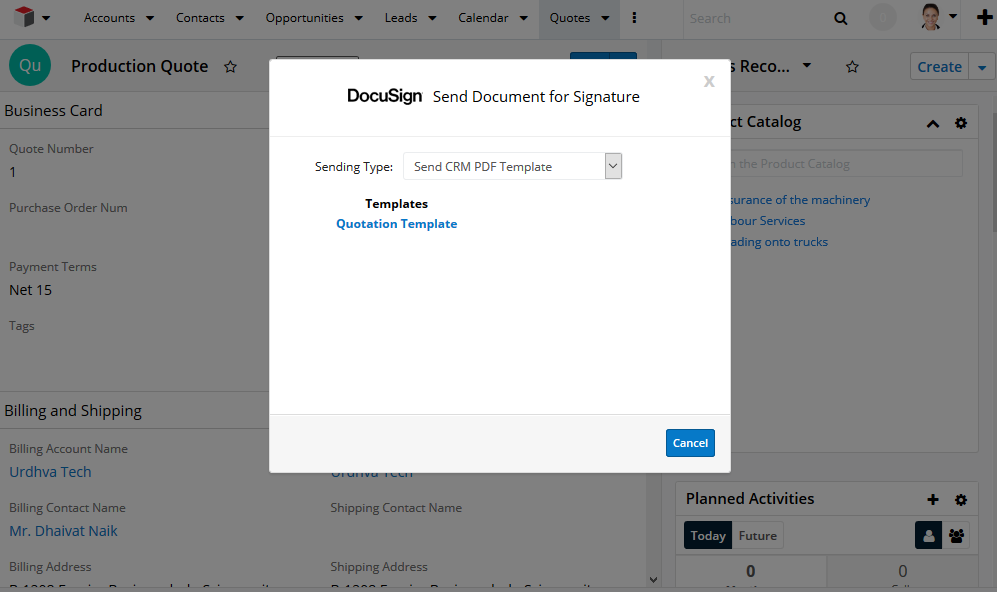Open the Labour Services catalog item

coord(767,221)
